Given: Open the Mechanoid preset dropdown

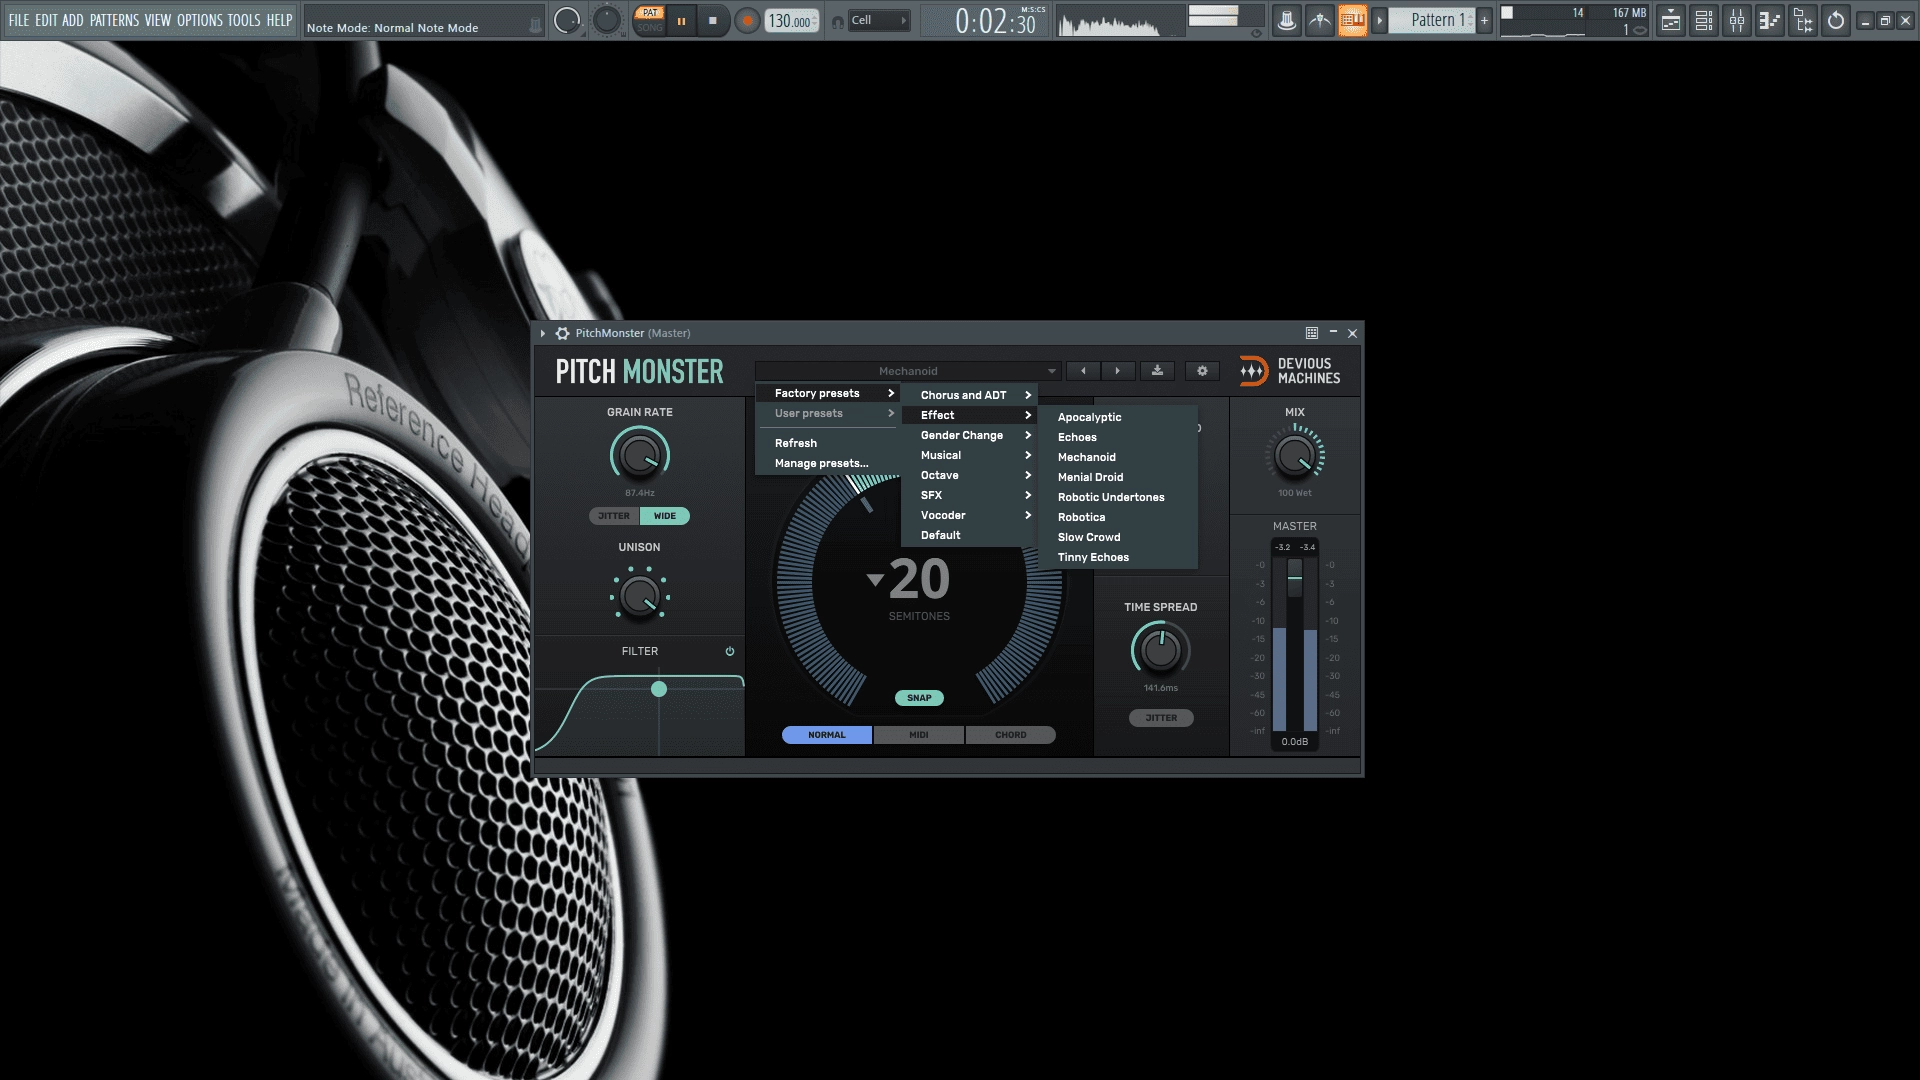Looking at the screenshot, I should coord(908,371).
